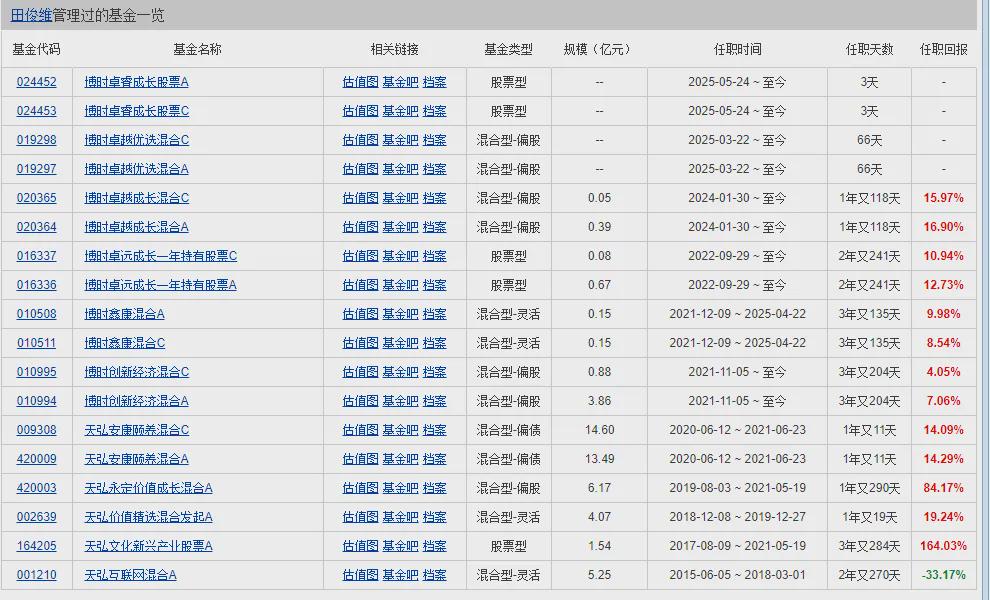Open fund code 016336
This screenshot has height=600, width=990.
pyautogui.click(x=37, y=285)
